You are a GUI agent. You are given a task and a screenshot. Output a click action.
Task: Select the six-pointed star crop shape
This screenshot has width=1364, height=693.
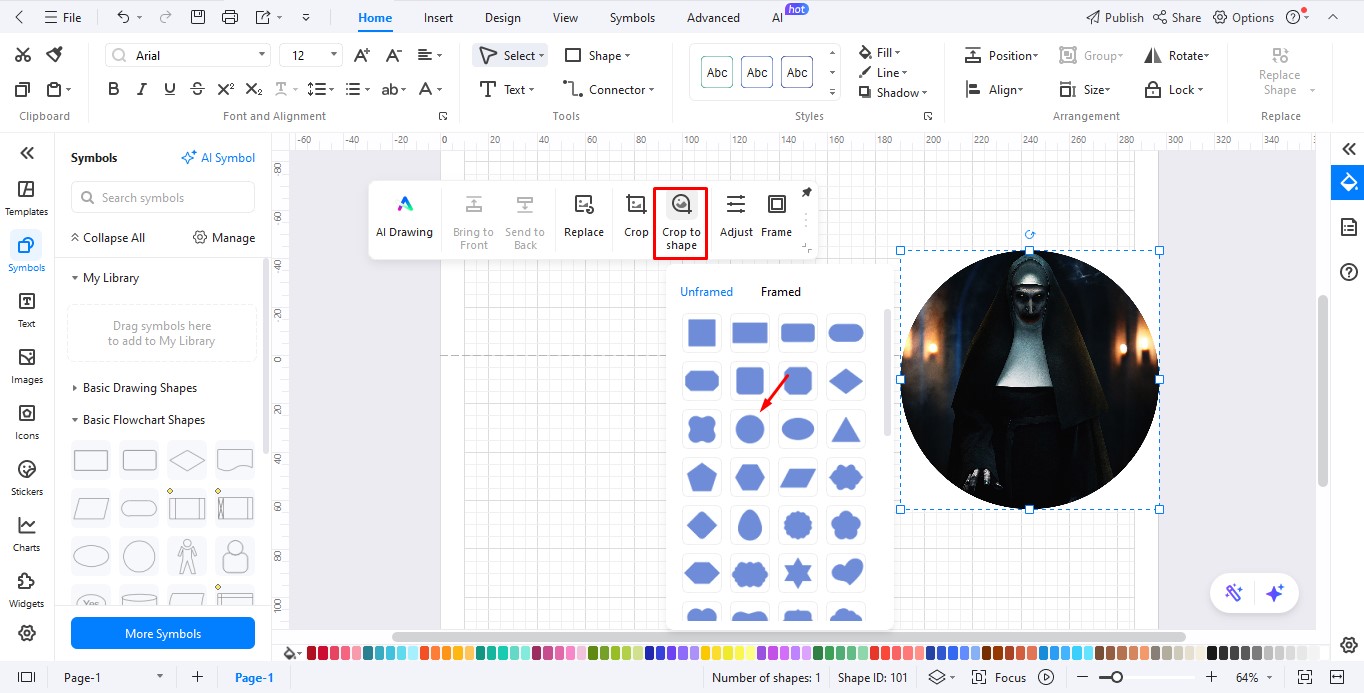[798, 573]
